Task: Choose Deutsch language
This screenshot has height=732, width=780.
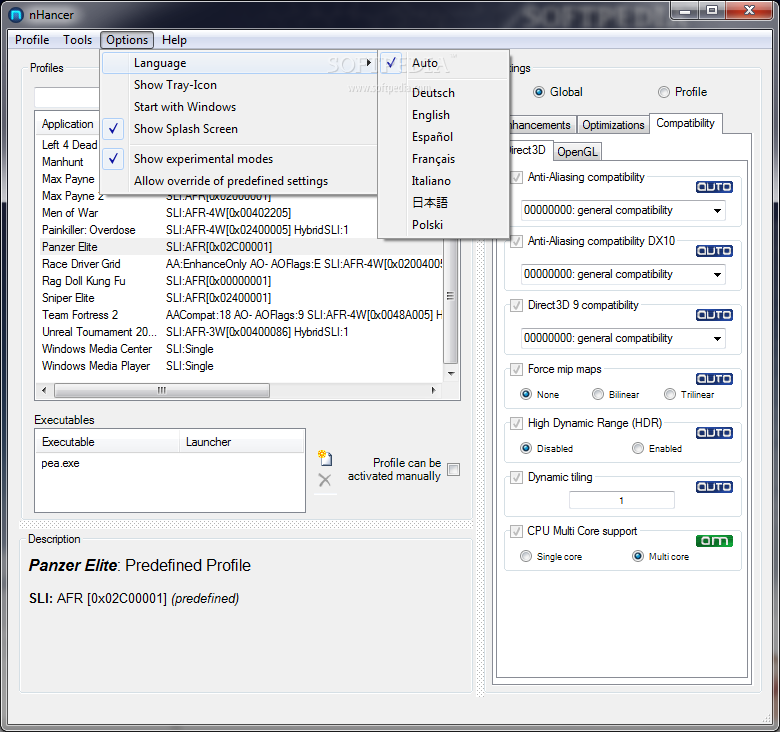Action: point(443,93)
